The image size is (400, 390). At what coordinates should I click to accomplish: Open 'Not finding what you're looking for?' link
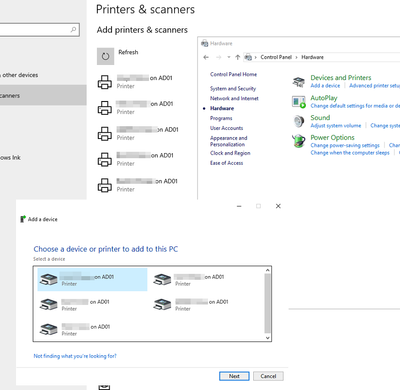point(75,356)
